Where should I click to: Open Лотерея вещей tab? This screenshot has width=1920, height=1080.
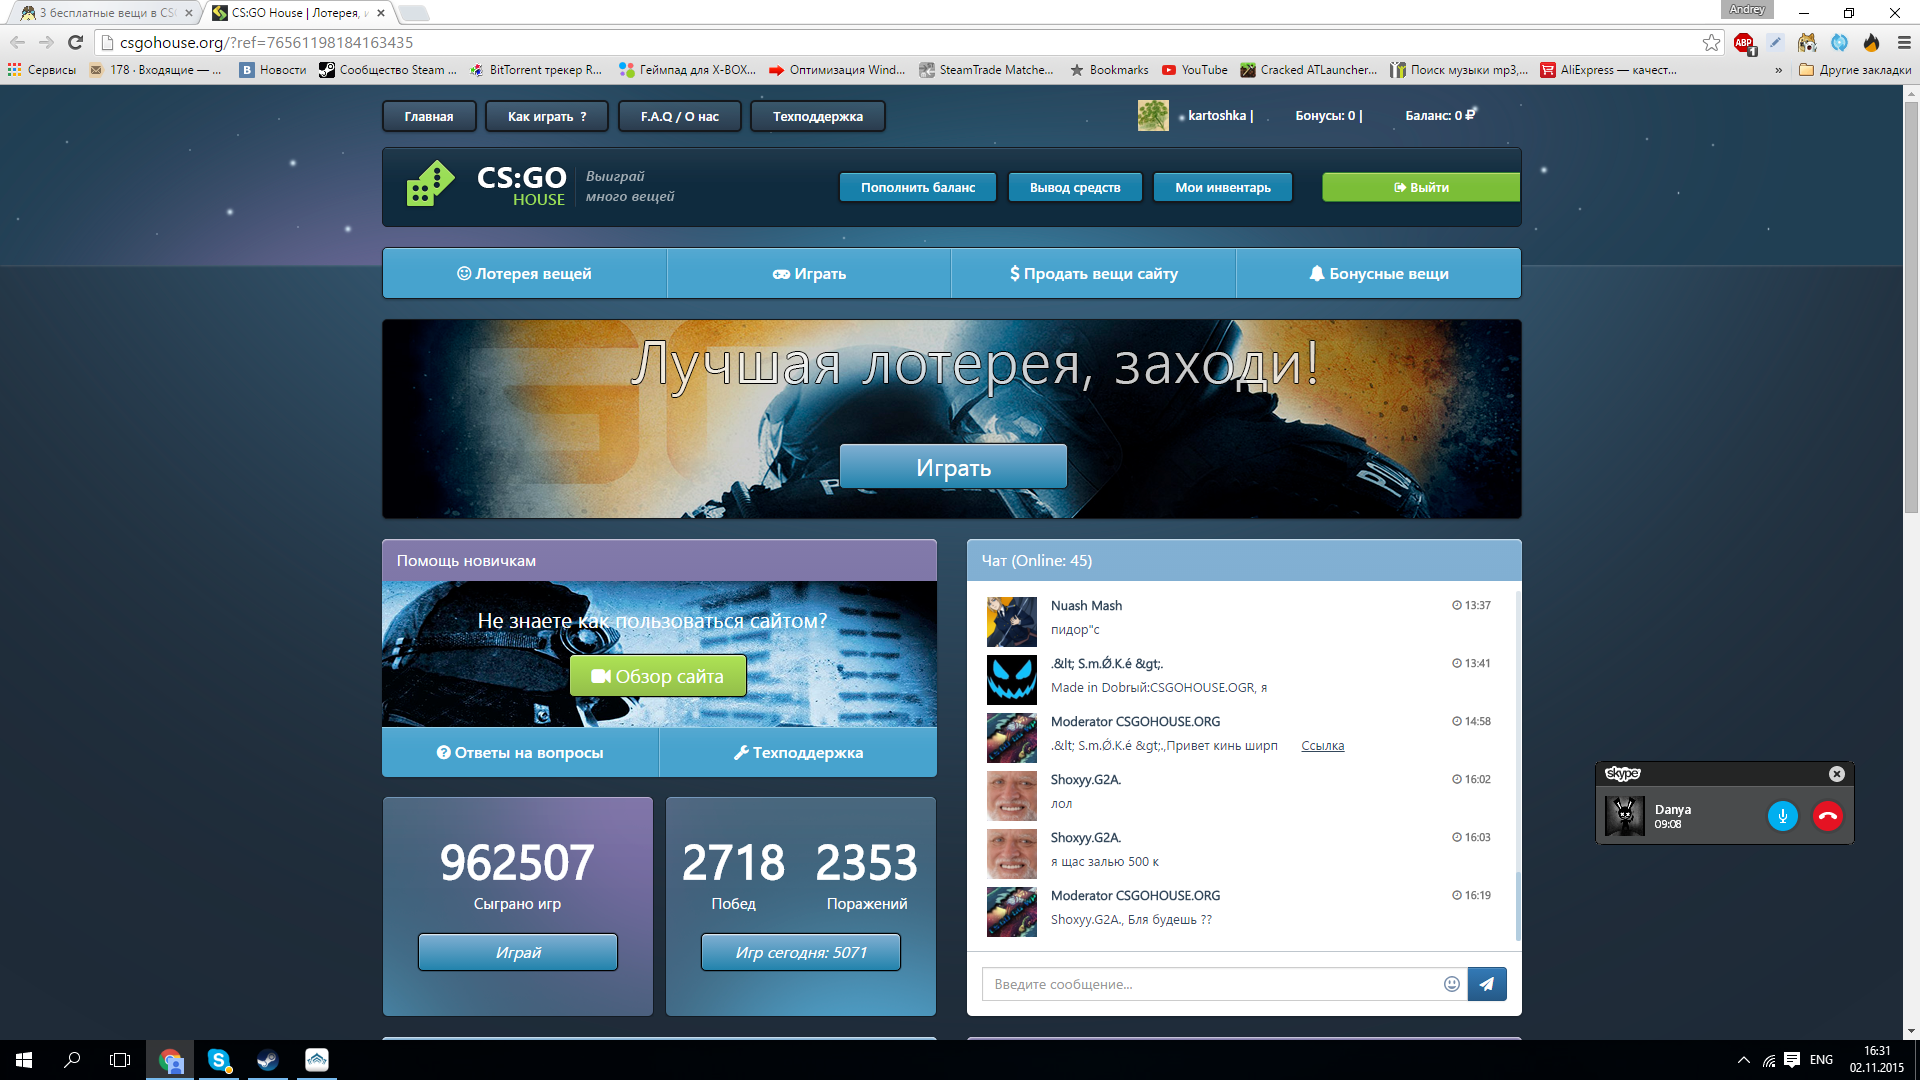point(525,273)
